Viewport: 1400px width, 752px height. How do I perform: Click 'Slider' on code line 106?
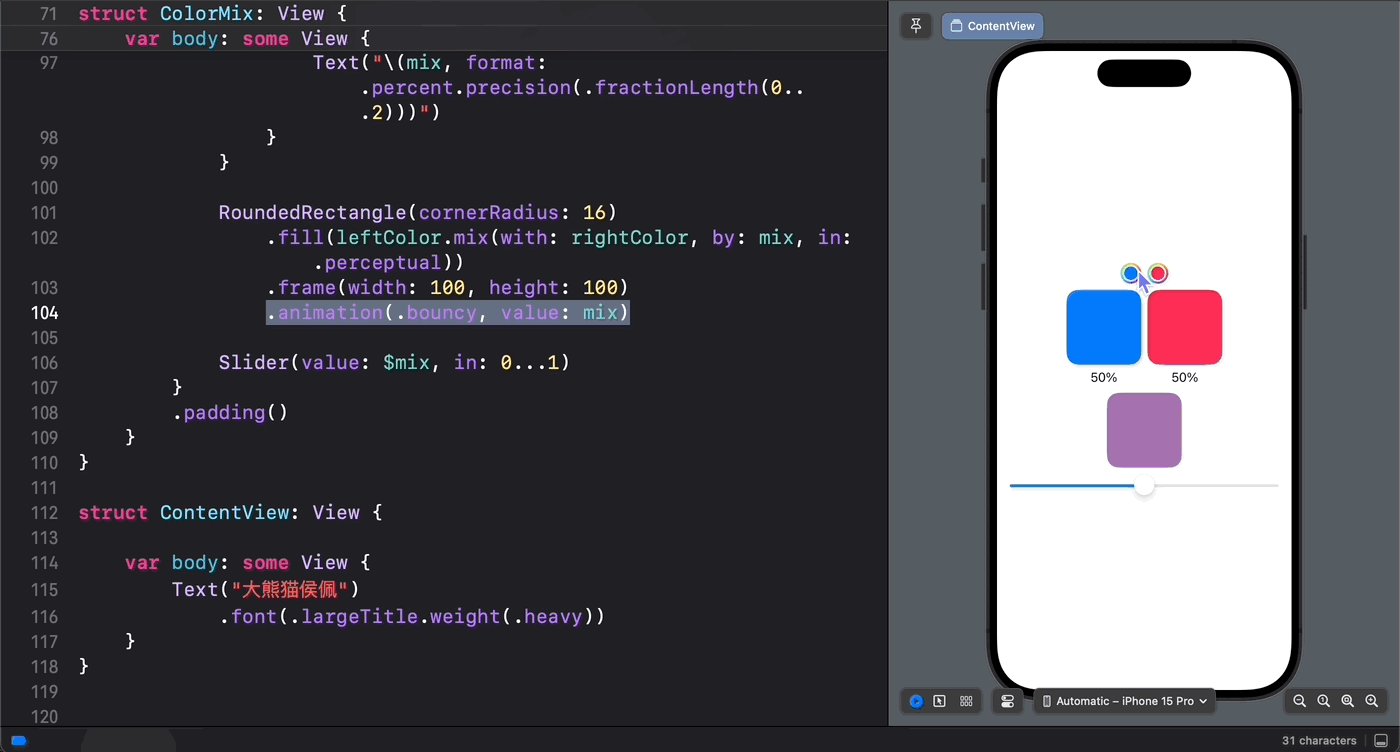pyautogui.click(x=254, y=363)
